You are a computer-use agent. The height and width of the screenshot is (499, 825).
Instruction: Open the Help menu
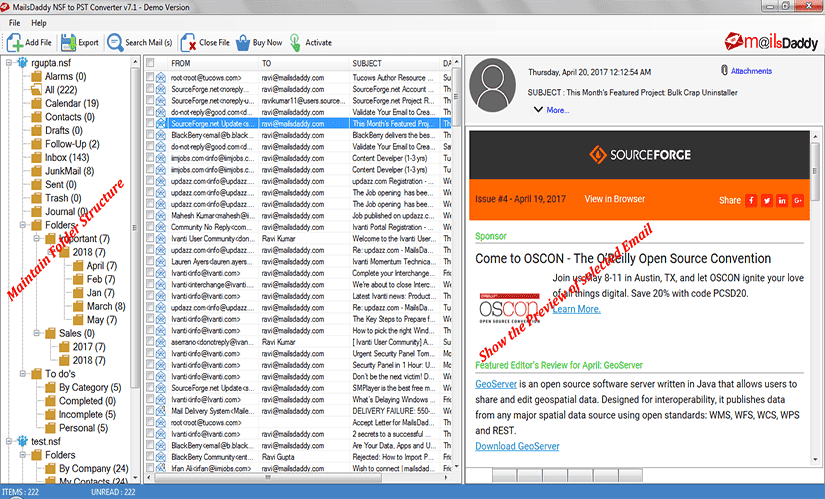[x=38, y=23]
